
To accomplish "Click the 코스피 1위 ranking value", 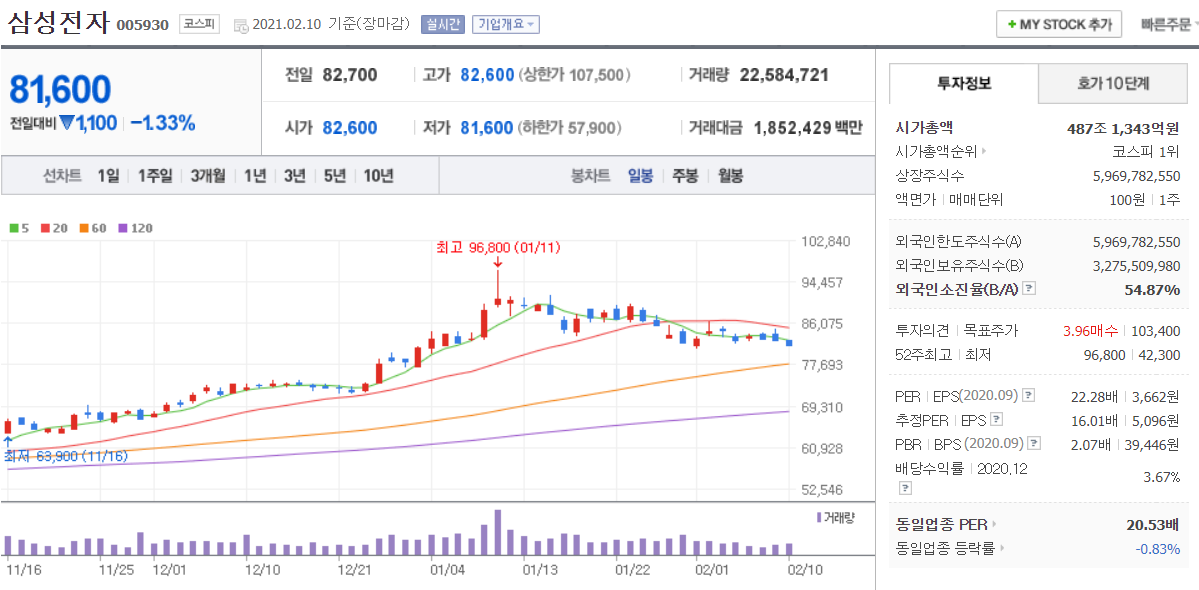I will [x=1146, y=152].
